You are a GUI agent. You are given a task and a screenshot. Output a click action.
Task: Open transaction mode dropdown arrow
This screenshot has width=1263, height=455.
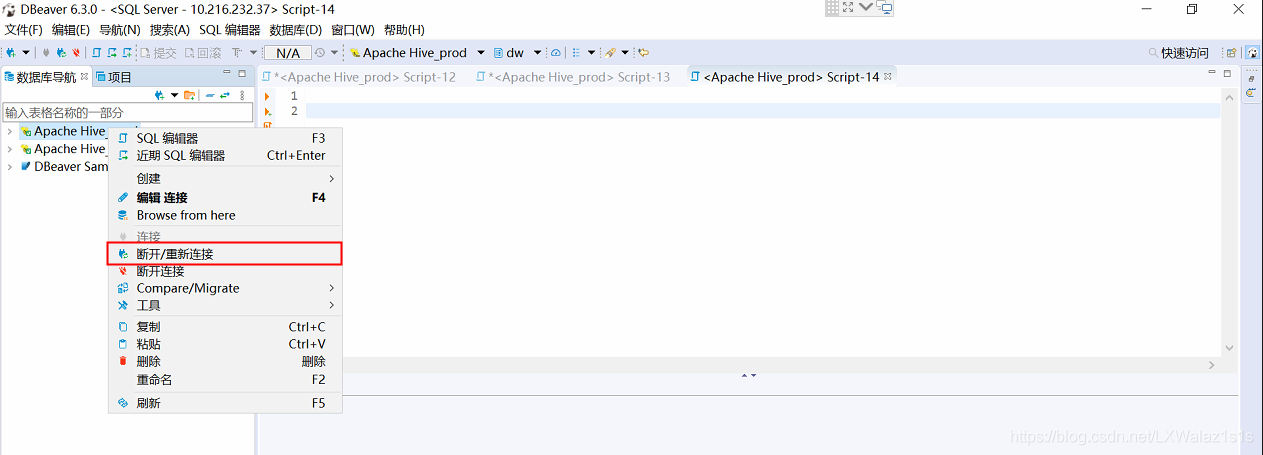(253, 52)
